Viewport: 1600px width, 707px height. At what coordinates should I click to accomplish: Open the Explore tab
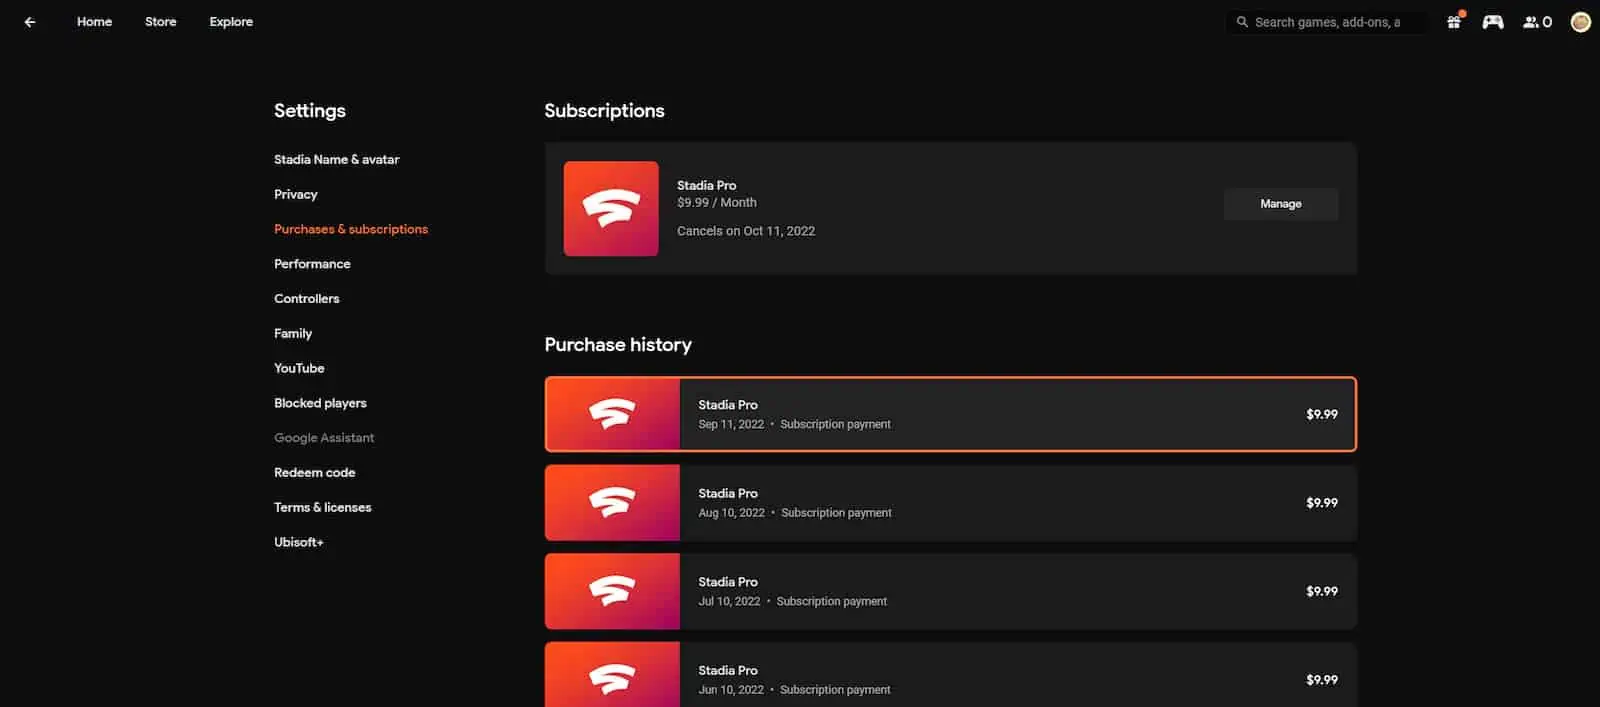[231, 22]
